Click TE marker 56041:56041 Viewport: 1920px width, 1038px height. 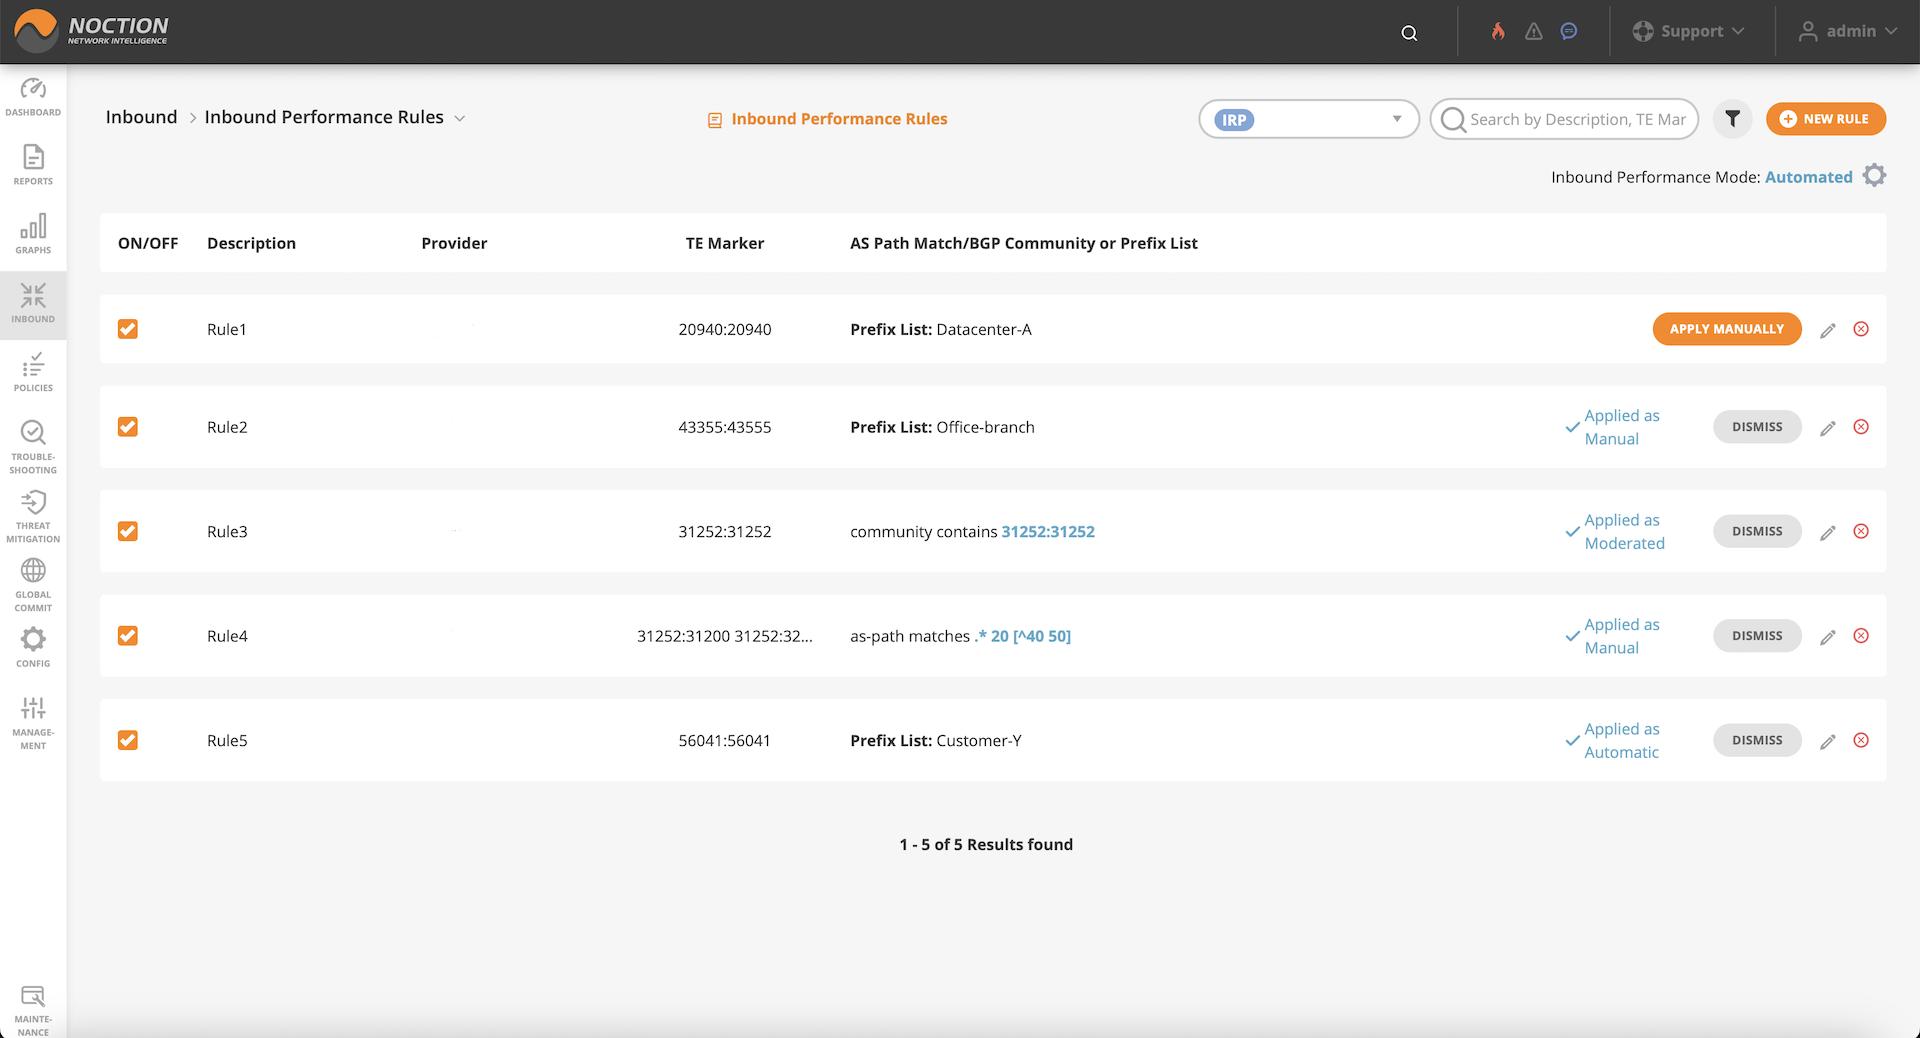pos(724,741)
